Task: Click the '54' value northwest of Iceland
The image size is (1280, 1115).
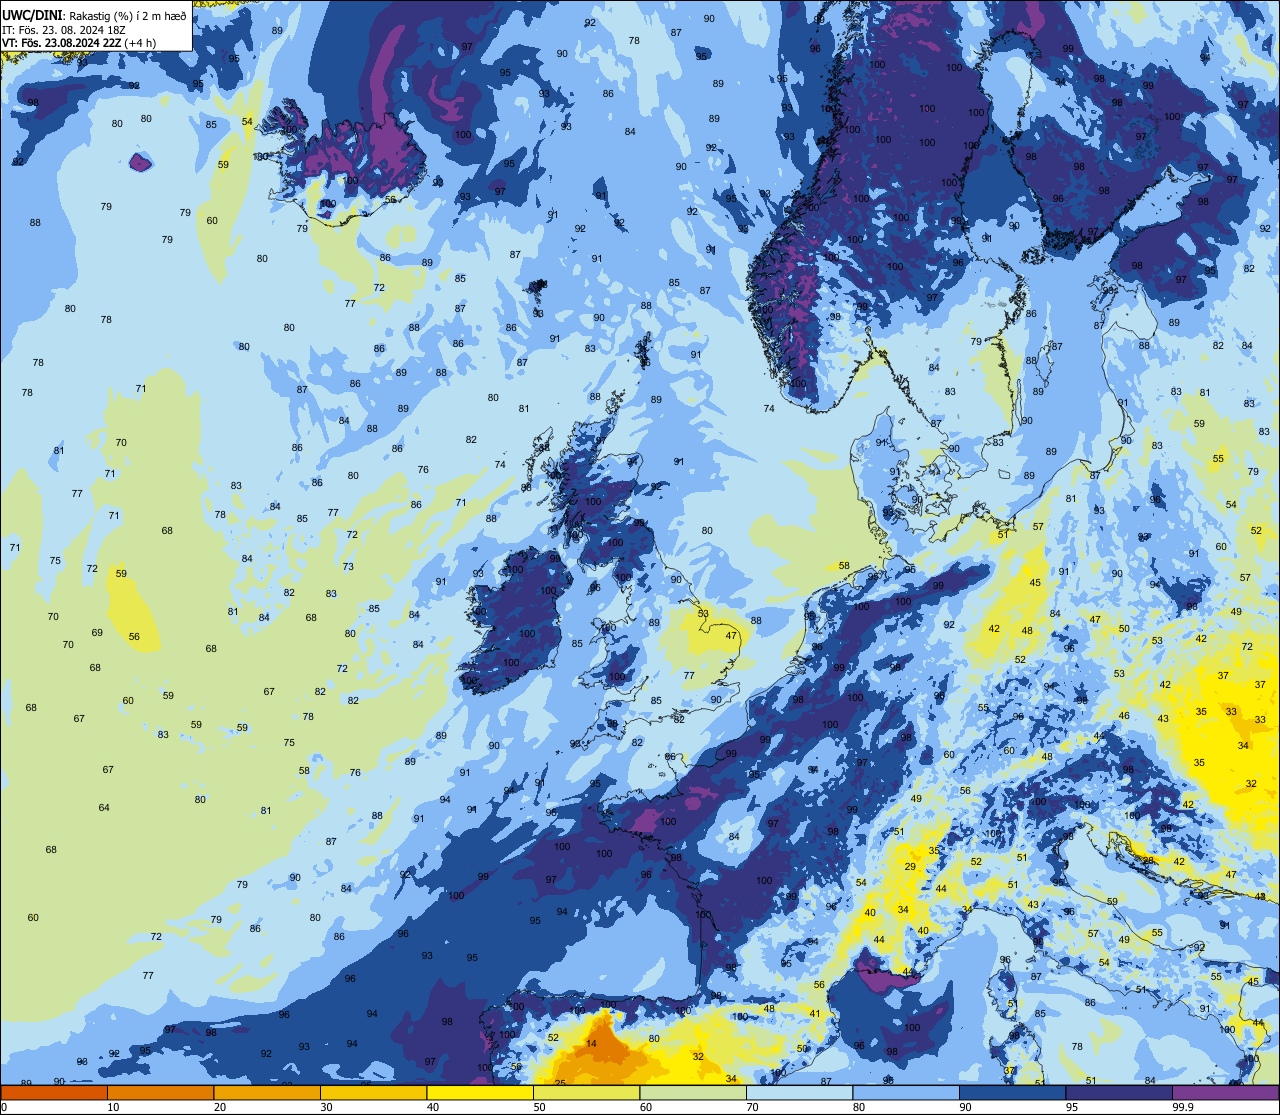Action: 247,122
